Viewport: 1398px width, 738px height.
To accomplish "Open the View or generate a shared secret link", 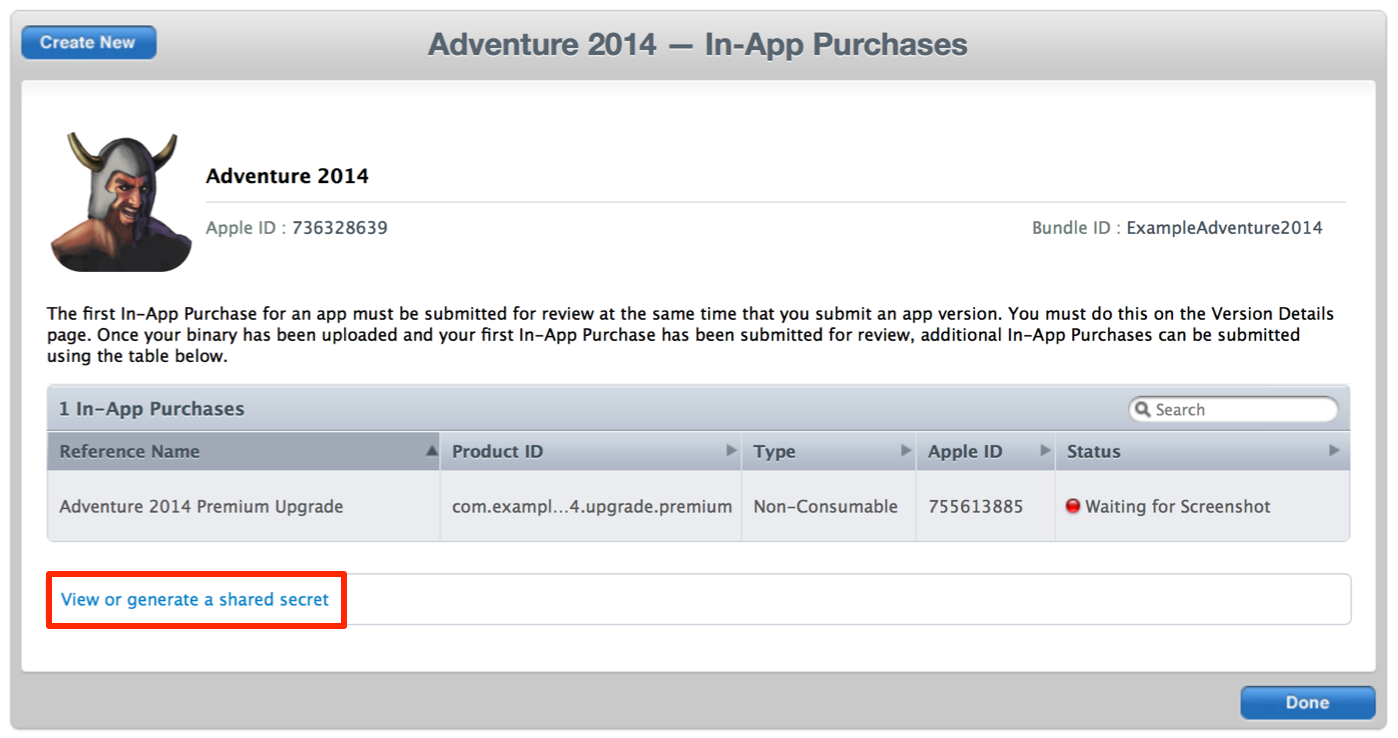I will [x=195, y=600].
